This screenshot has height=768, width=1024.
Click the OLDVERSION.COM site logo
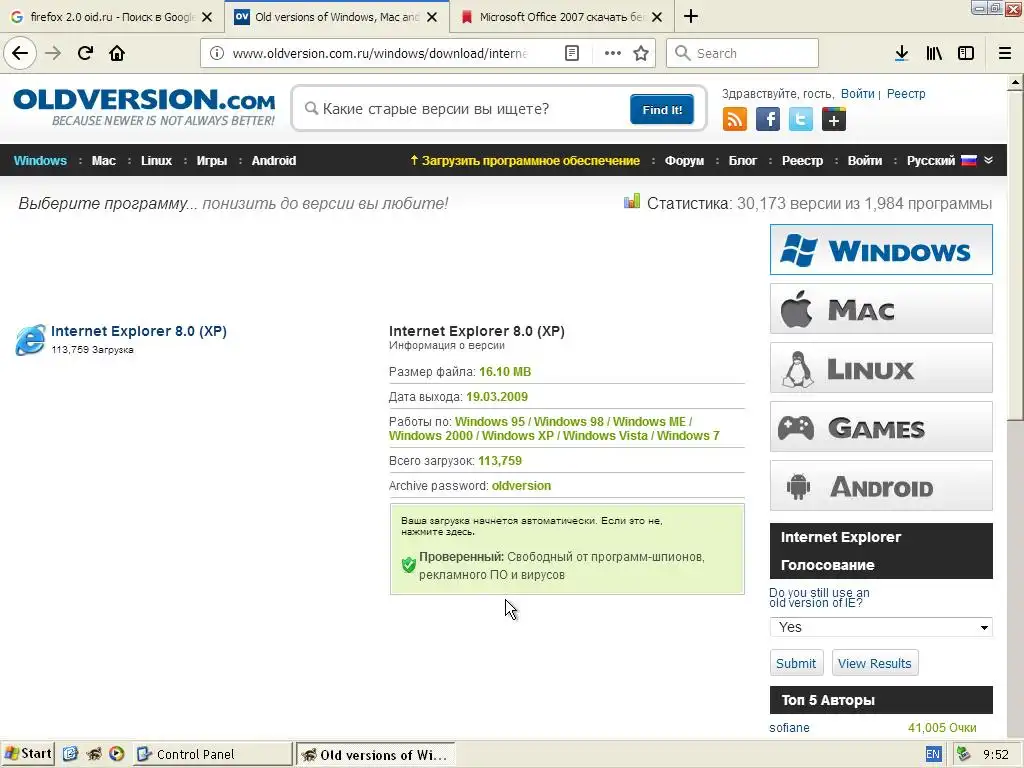click(x=144, y=106)
